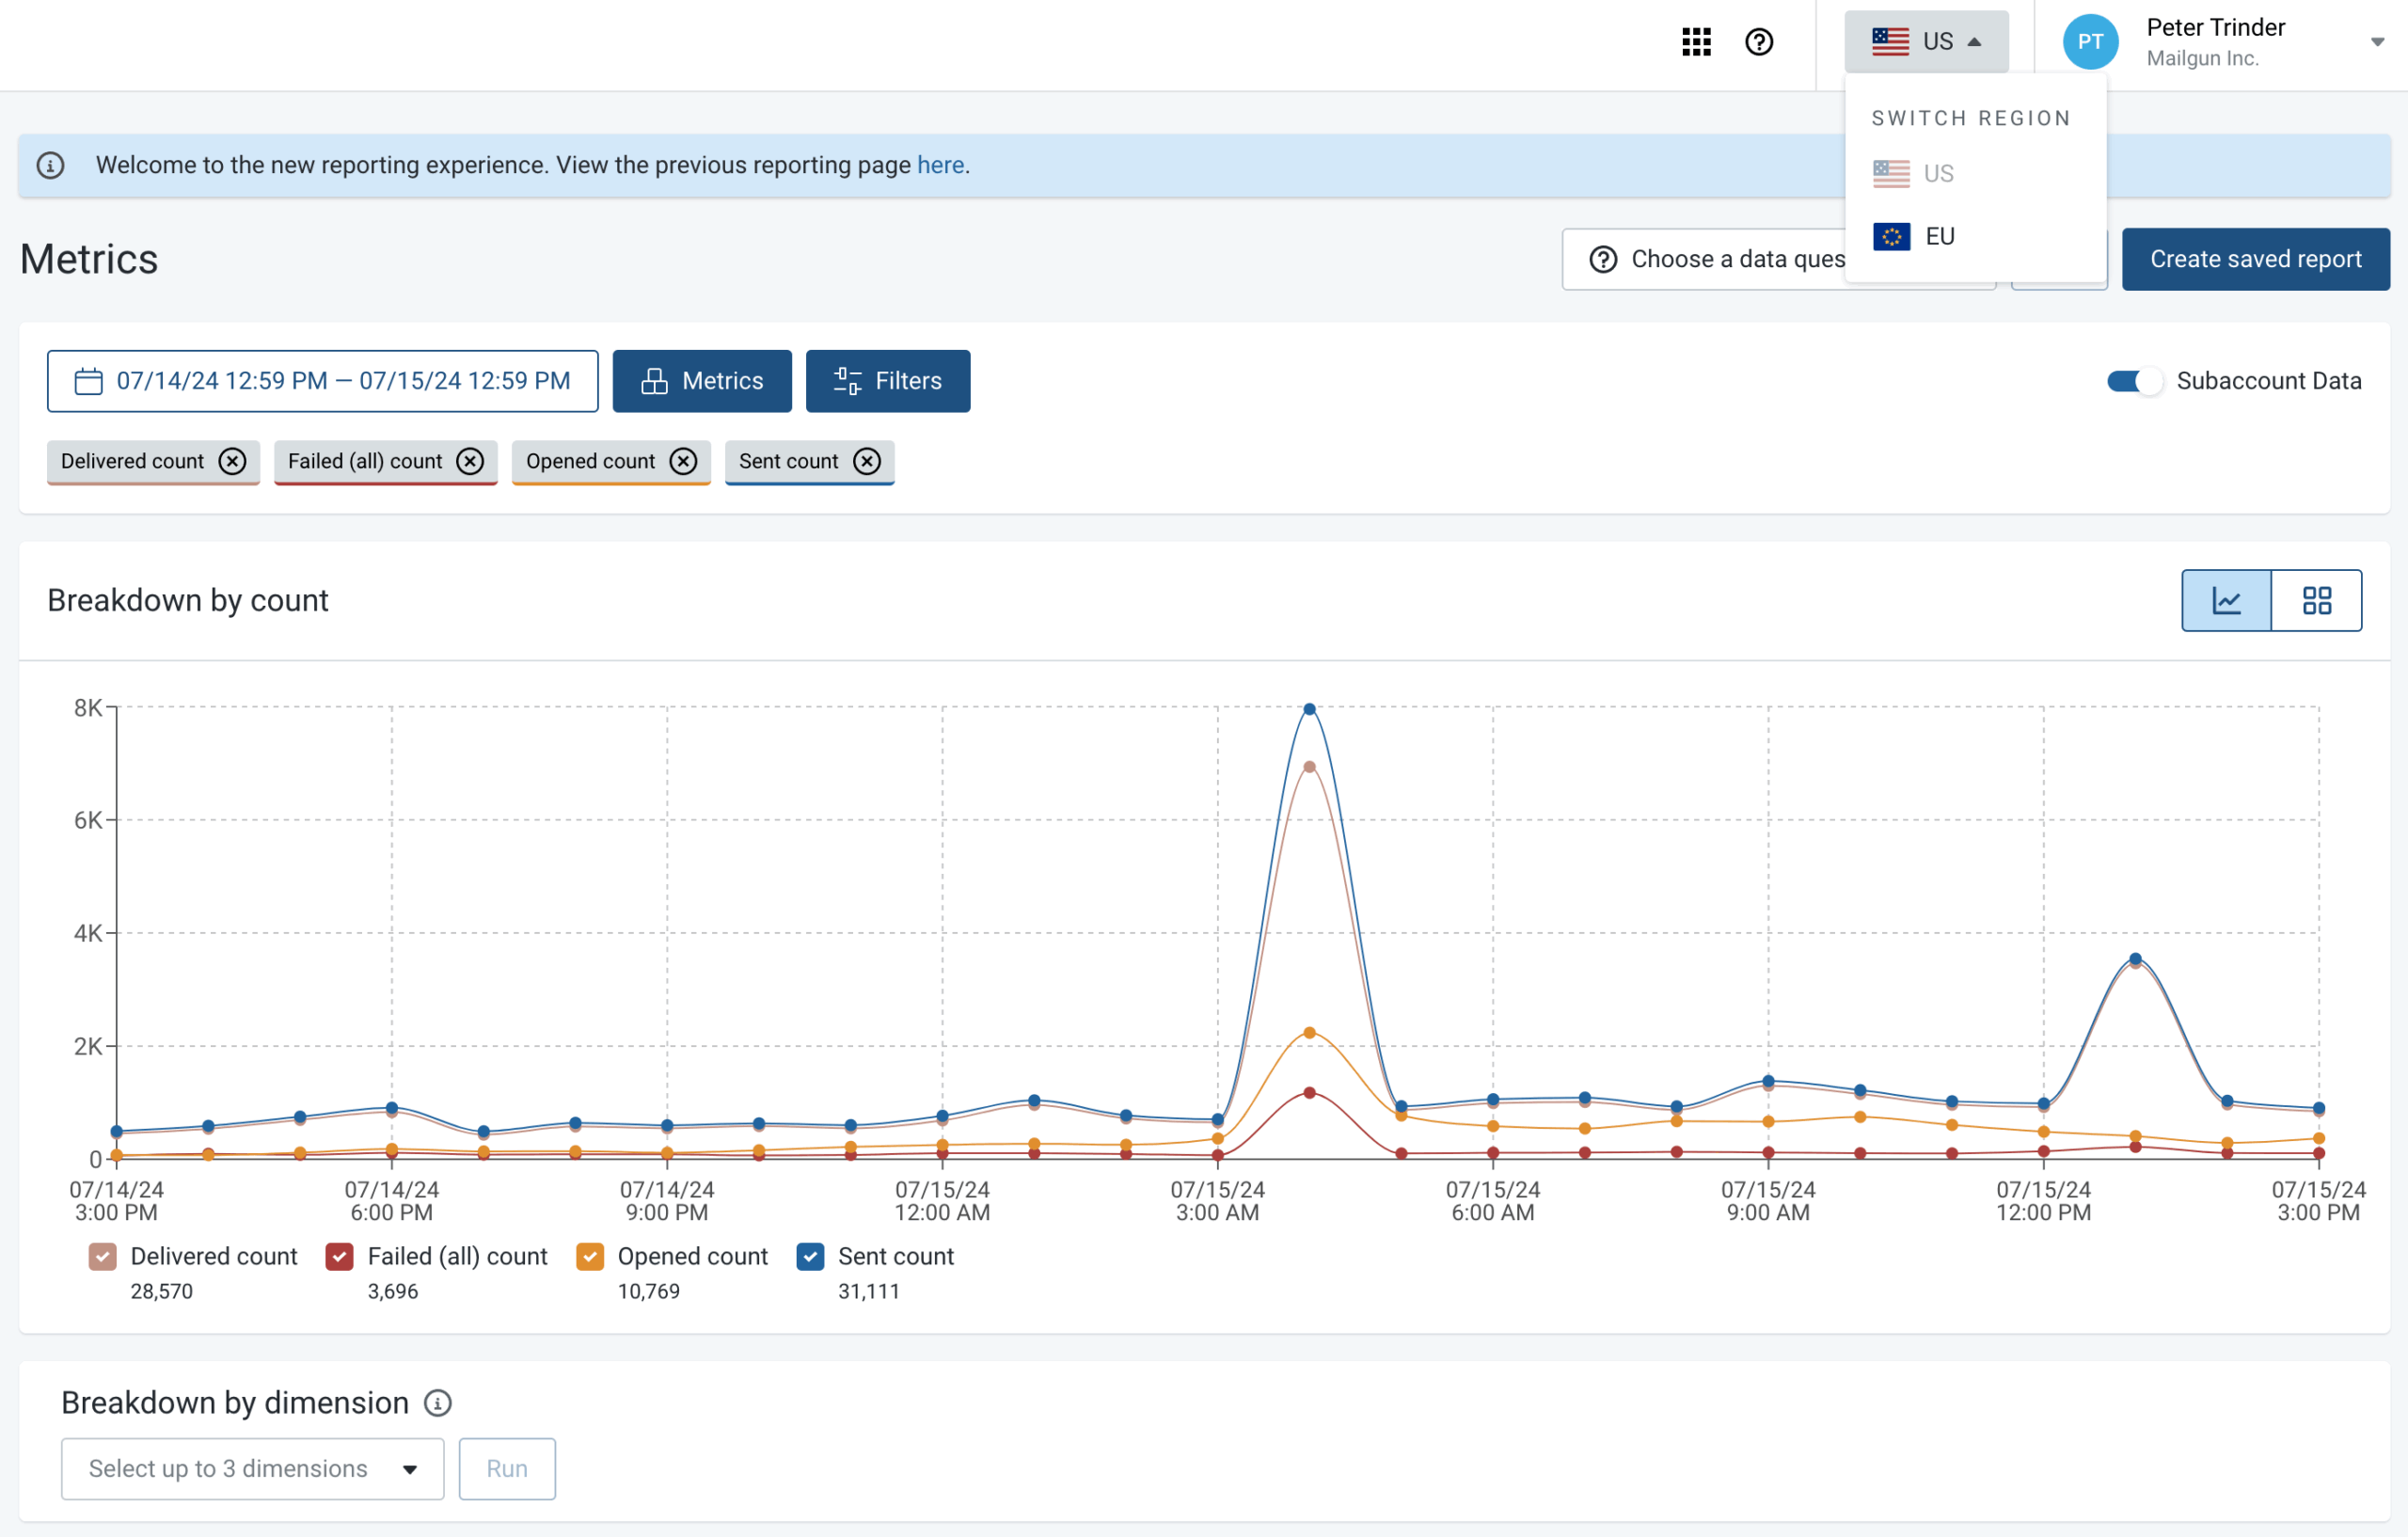
Task: Remove the Sent count chip
Action: coord(867,461)
